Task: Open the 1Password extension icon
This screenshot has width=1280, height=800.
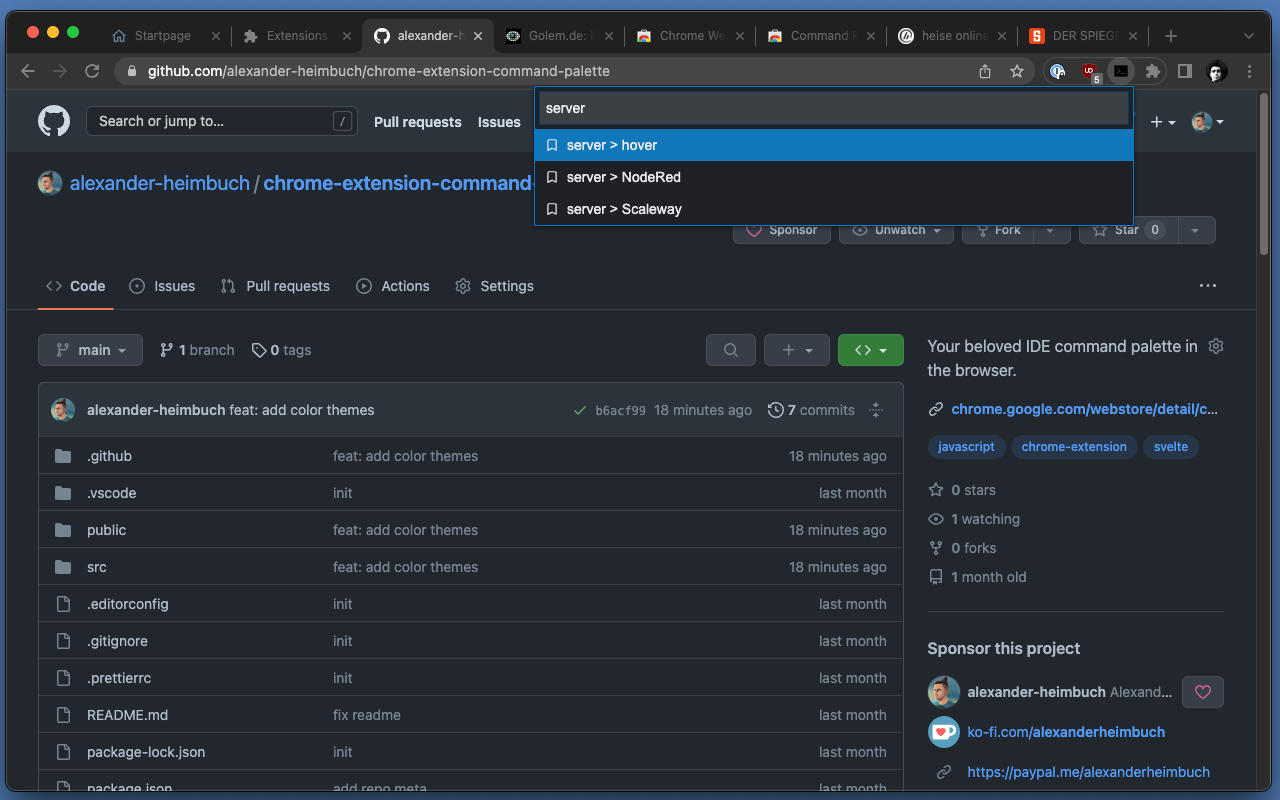Action: coord(1057,71)
